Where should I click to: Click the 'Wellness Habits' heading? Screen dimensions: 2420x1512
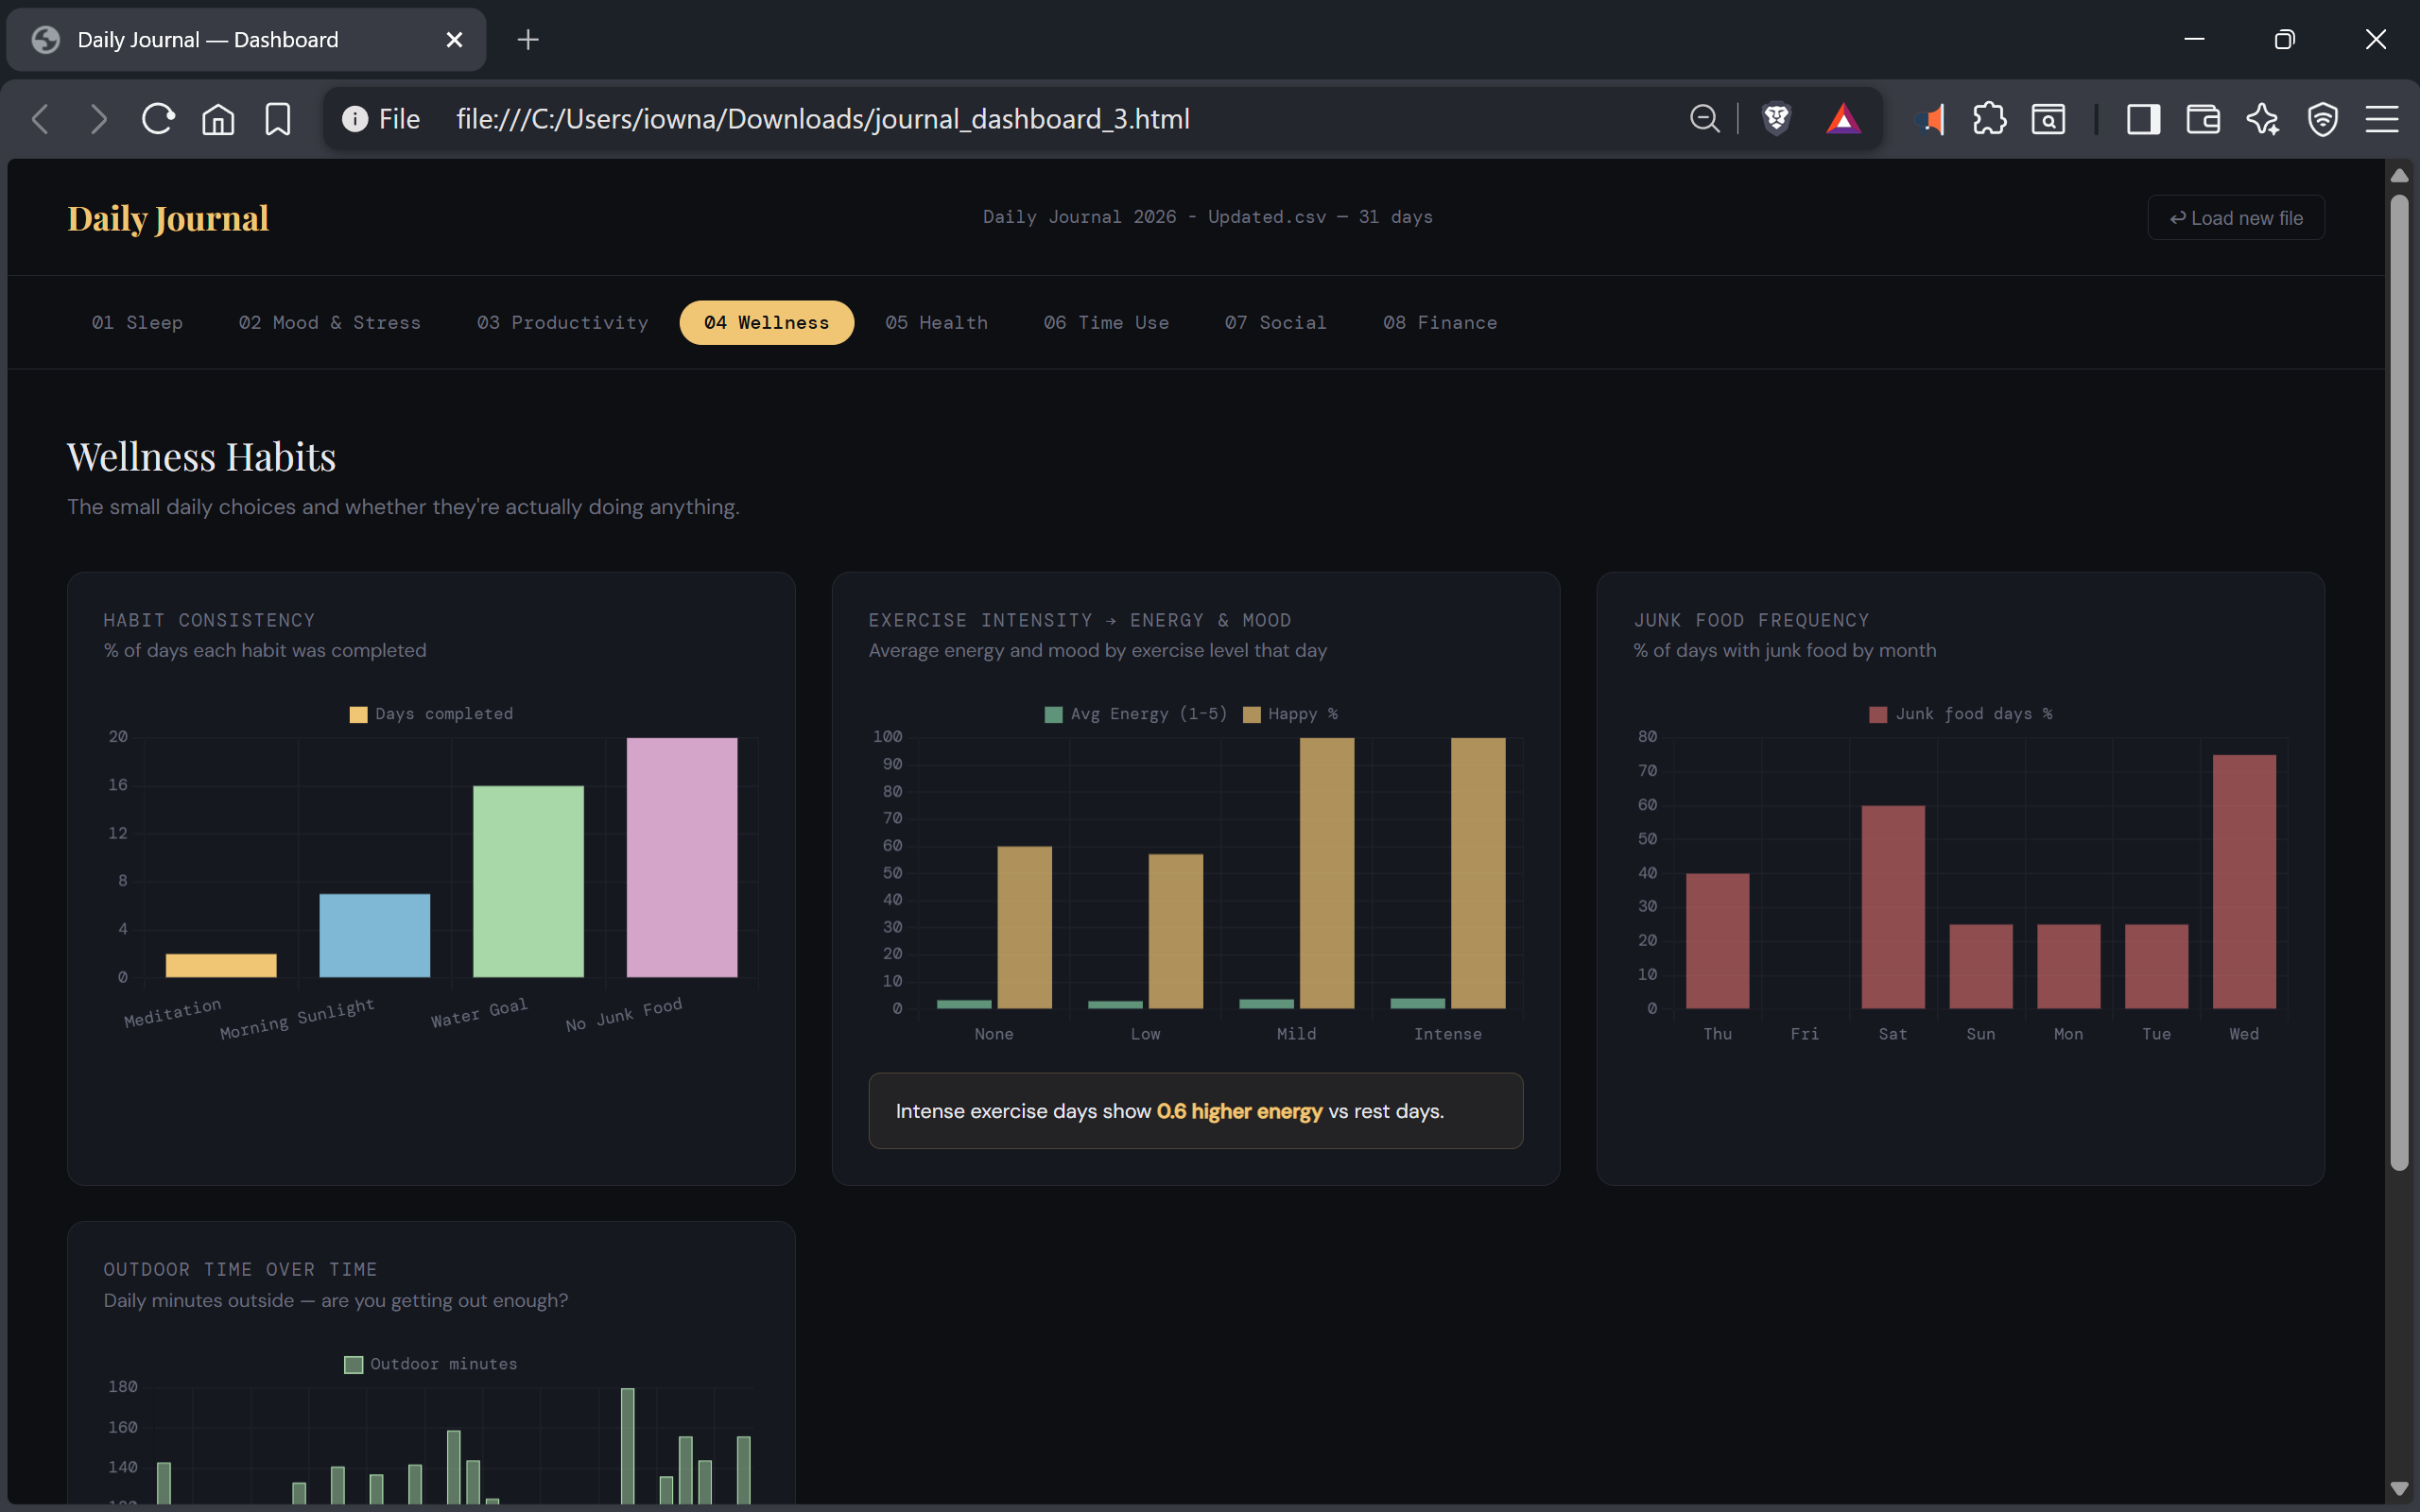[x=201, y=457]
